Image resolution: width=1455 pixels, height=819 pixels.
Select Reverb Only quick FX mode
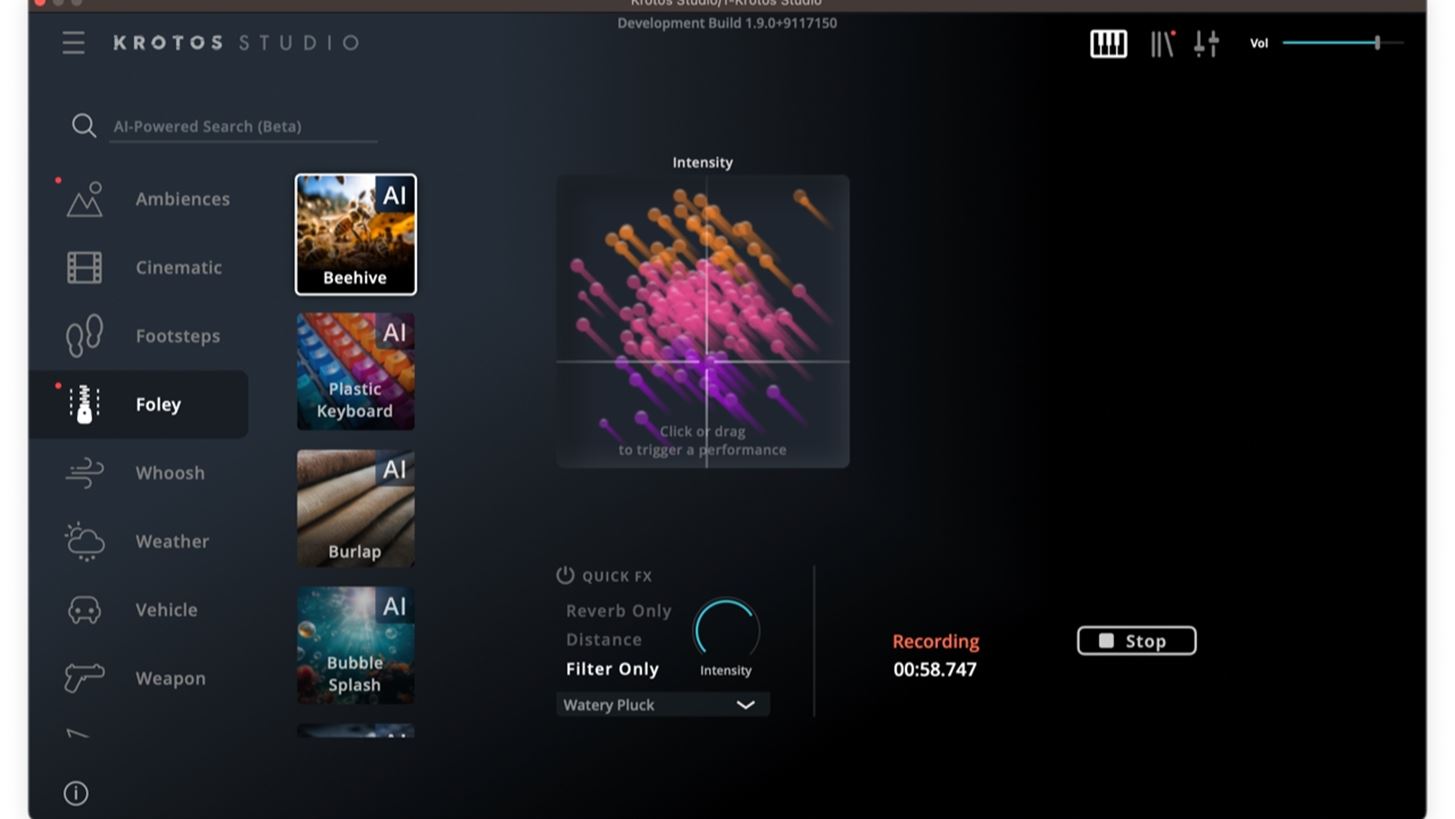(619, 610)
